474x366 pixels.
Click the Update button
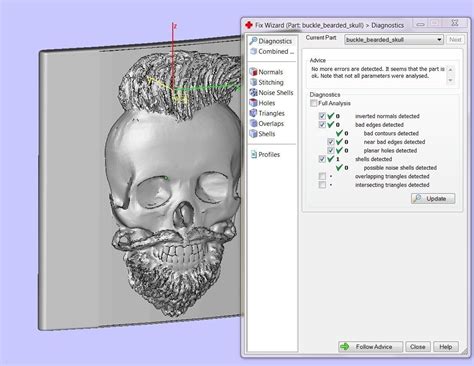pos(433,199)
